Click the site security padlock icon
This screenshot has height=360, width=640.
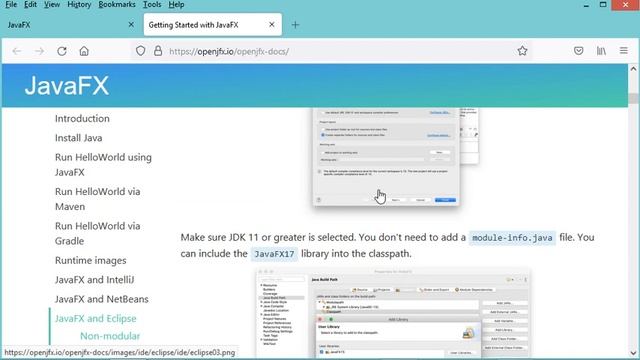(158, 51)
